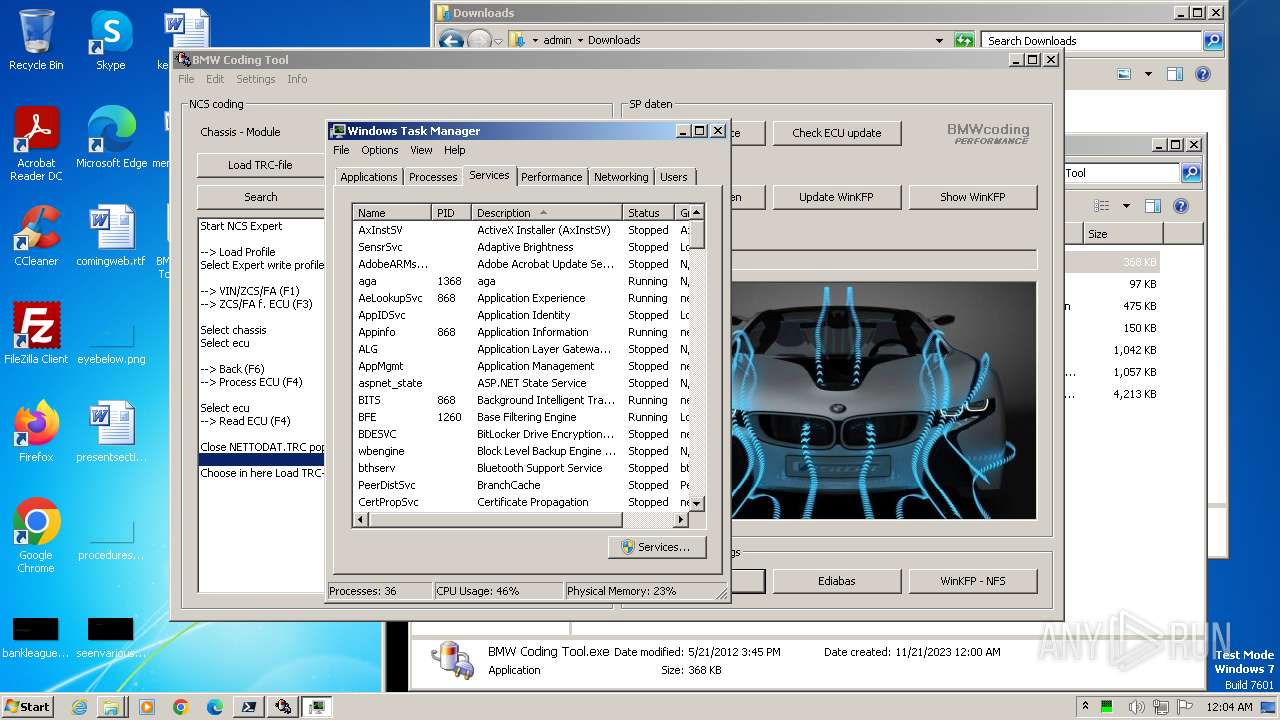Image resolution: width=1280 pixels, height=720 pixels.
Task: Open recent pages dropdown beside navigation arrows
Action: 498,41
